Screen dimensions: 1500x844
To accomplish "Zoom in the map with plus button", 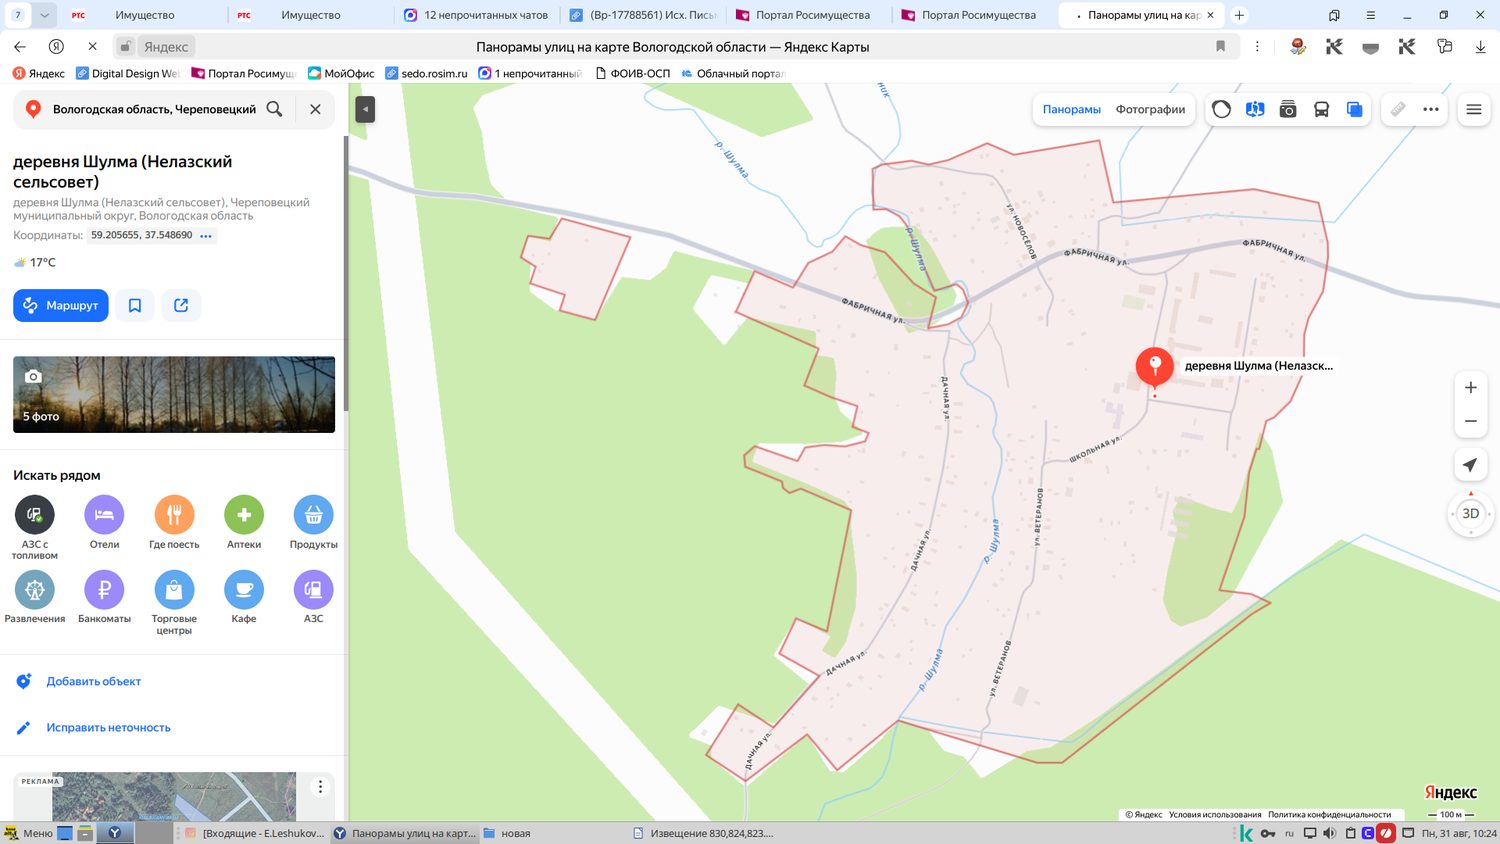I will click(1470, 387).
